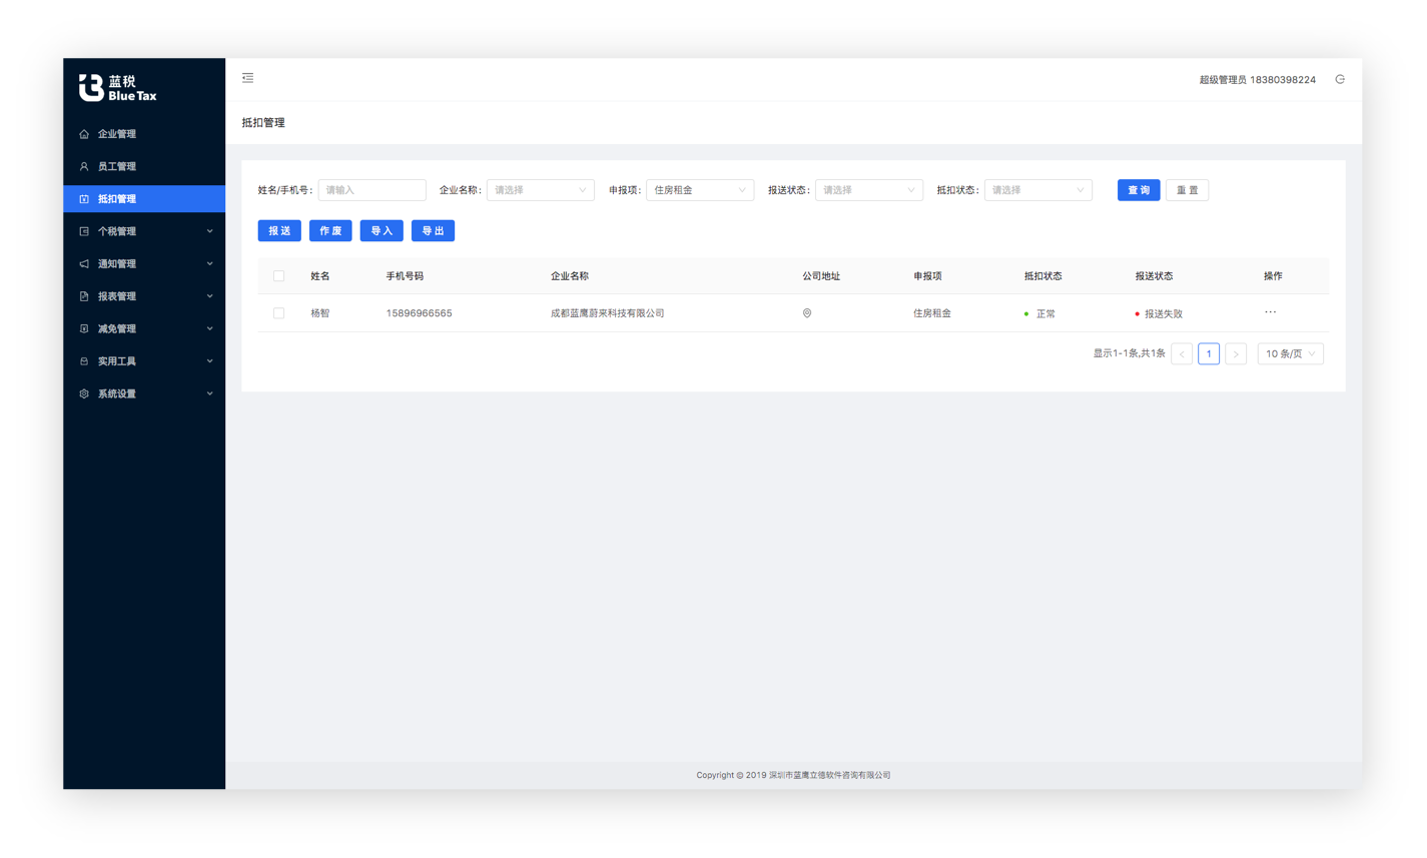The width and height of the screenshot is (1427, 858).
Task: Expand the 系统设置 submenu chevron
Action: [x=210, y=394]
